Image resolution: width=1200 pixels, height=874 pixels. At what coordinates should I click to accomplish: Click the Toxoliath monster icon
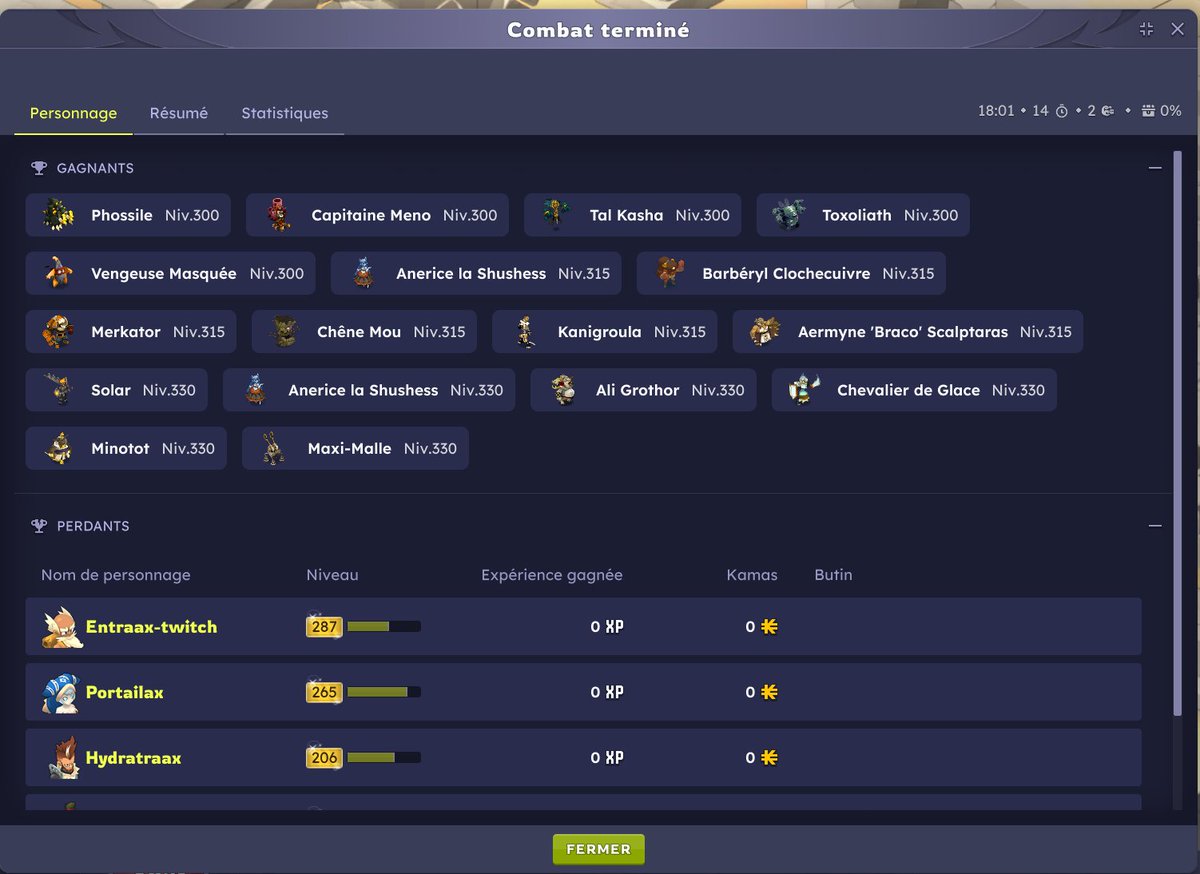pyautogui.click(x=789, y=215)
